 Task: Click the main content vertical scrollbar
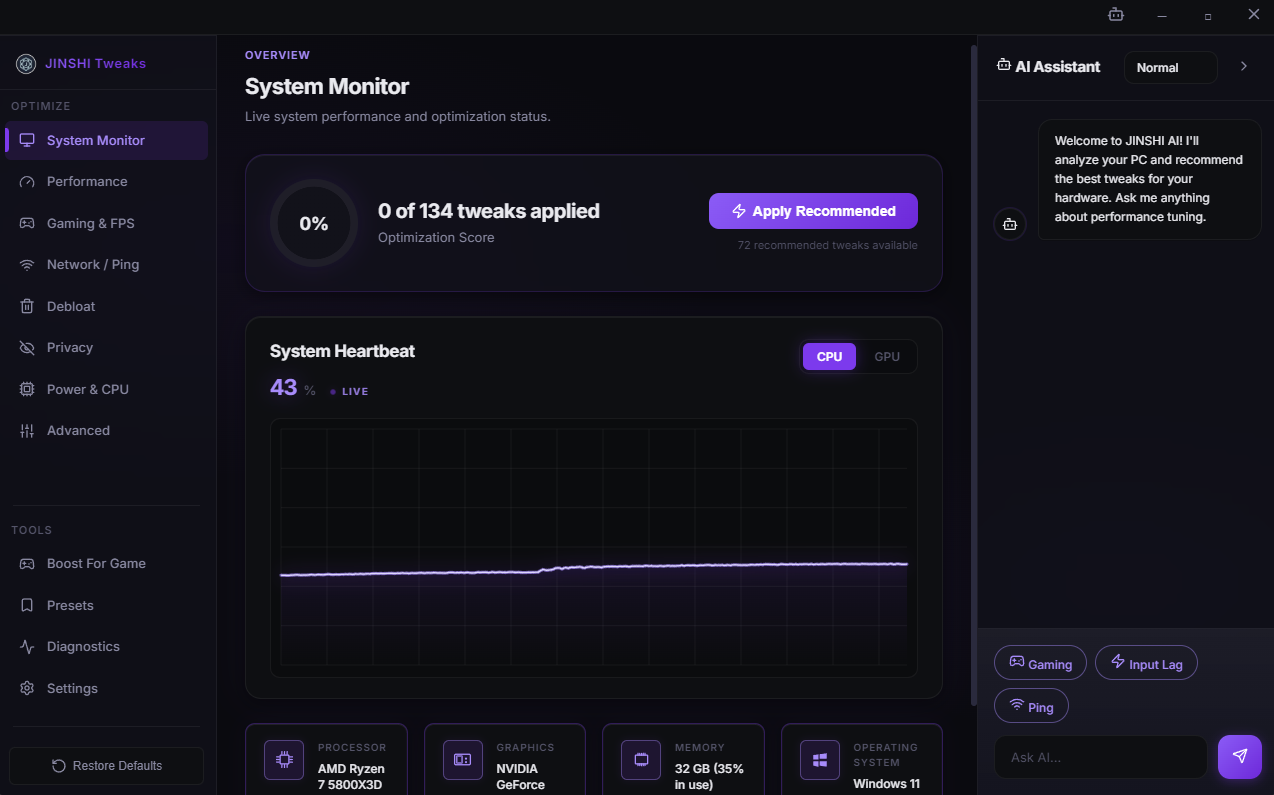coord(973,375)
